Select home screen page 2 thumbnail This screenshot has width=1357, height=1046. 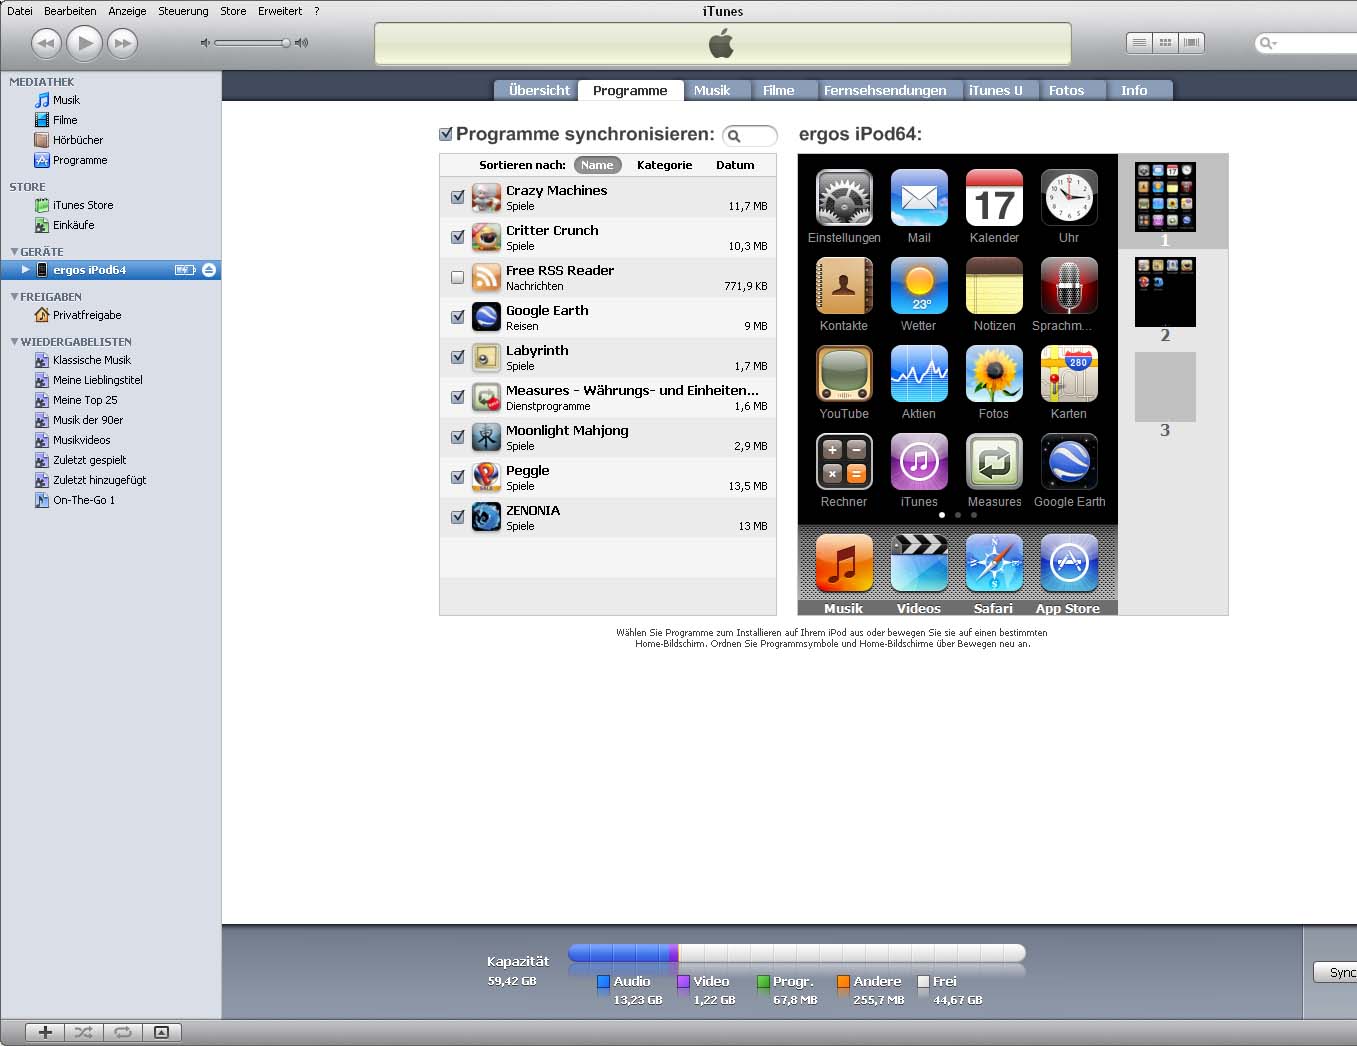tap(1165, 292)
